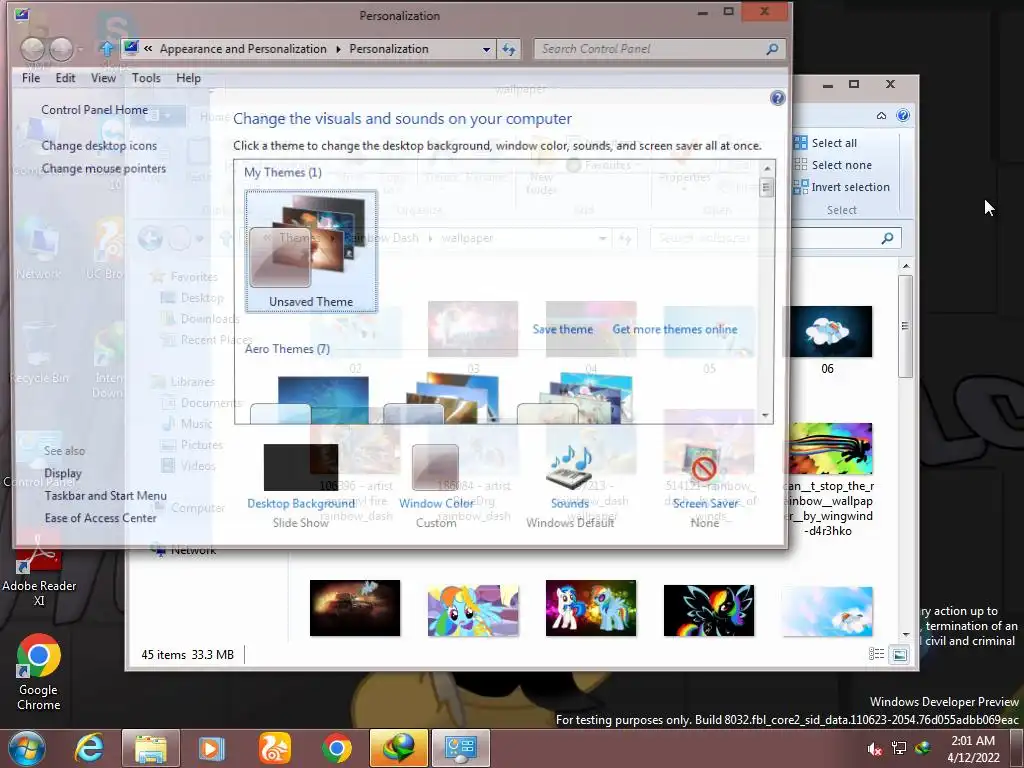Viewport: 1024px width, 768px height.
Task: Open Google Chrome desktop shortcut
Action: (39, 671)
